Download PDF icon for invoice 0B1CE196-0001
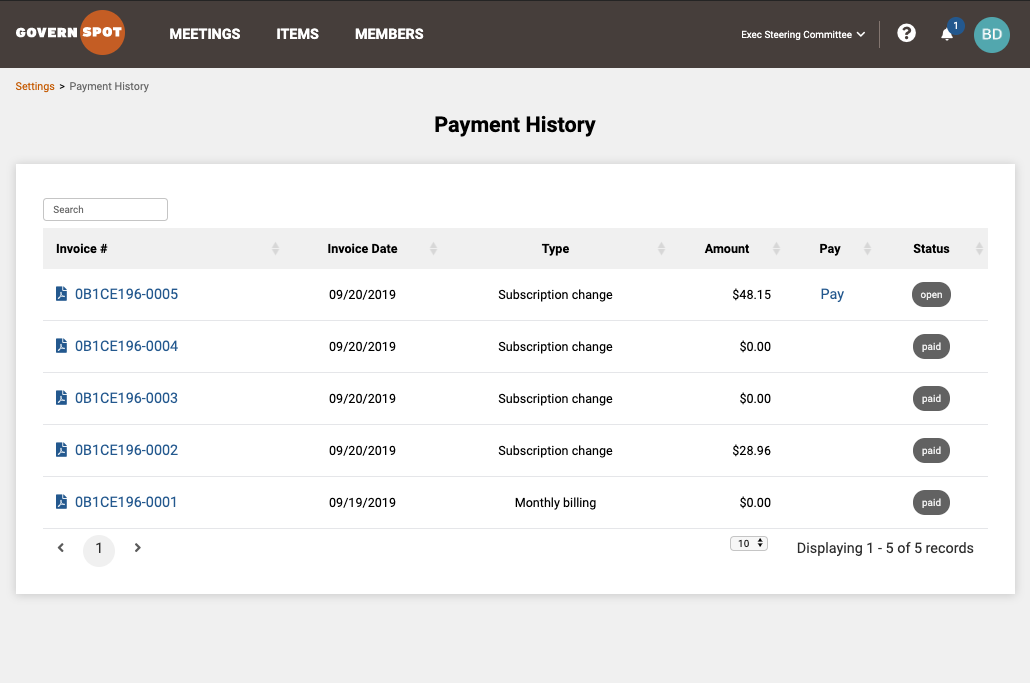The width and height of the screenshot is (1030, 683). [x=61, y=502]
